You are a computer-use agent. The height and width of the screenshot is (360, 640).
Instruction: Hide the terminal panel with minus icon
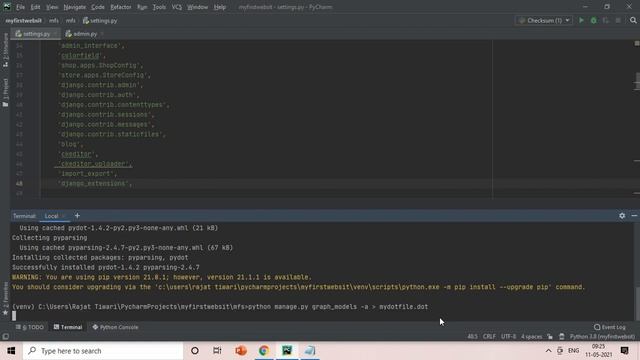[634, 216]
